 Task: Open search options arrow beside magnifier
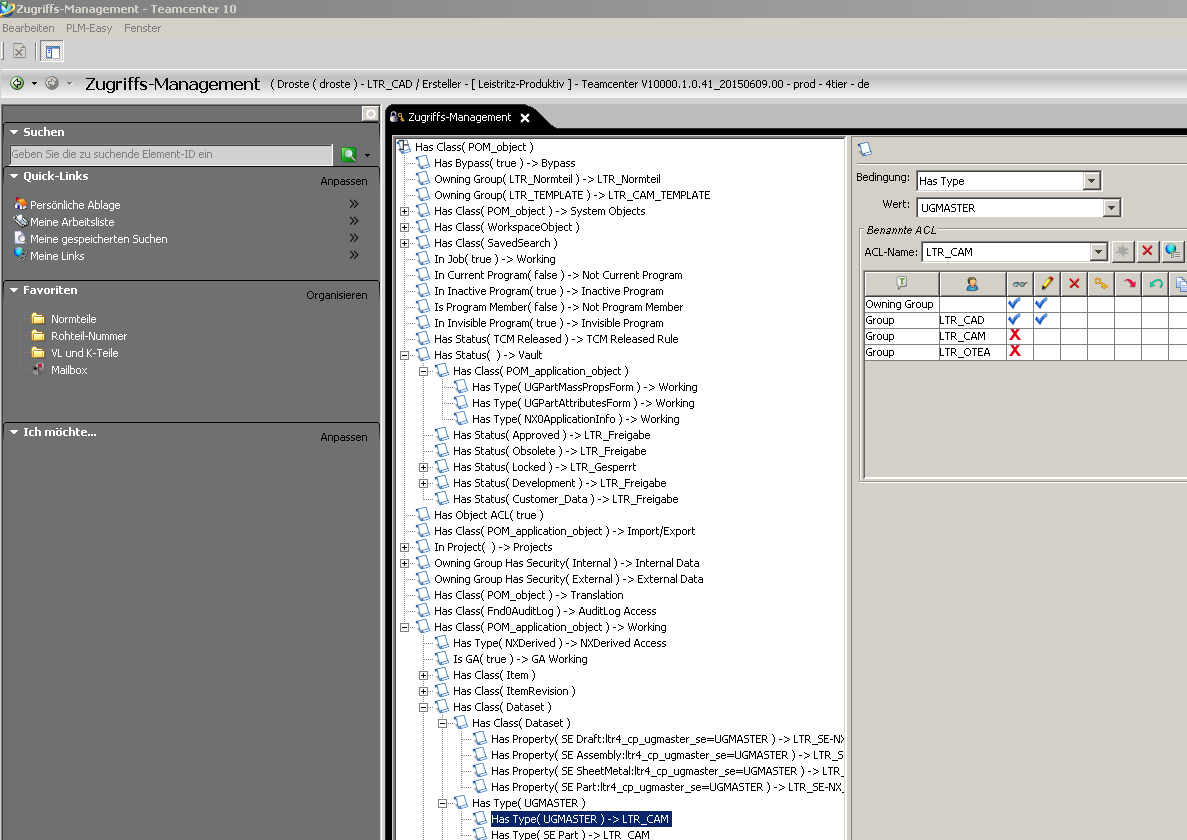[x=367, y=155]
